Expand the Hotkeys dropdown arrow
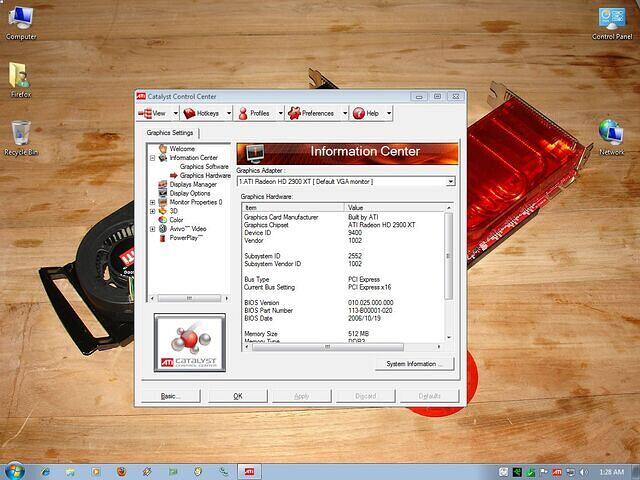The width and height of the screenshot is (640, 480). 229,113
